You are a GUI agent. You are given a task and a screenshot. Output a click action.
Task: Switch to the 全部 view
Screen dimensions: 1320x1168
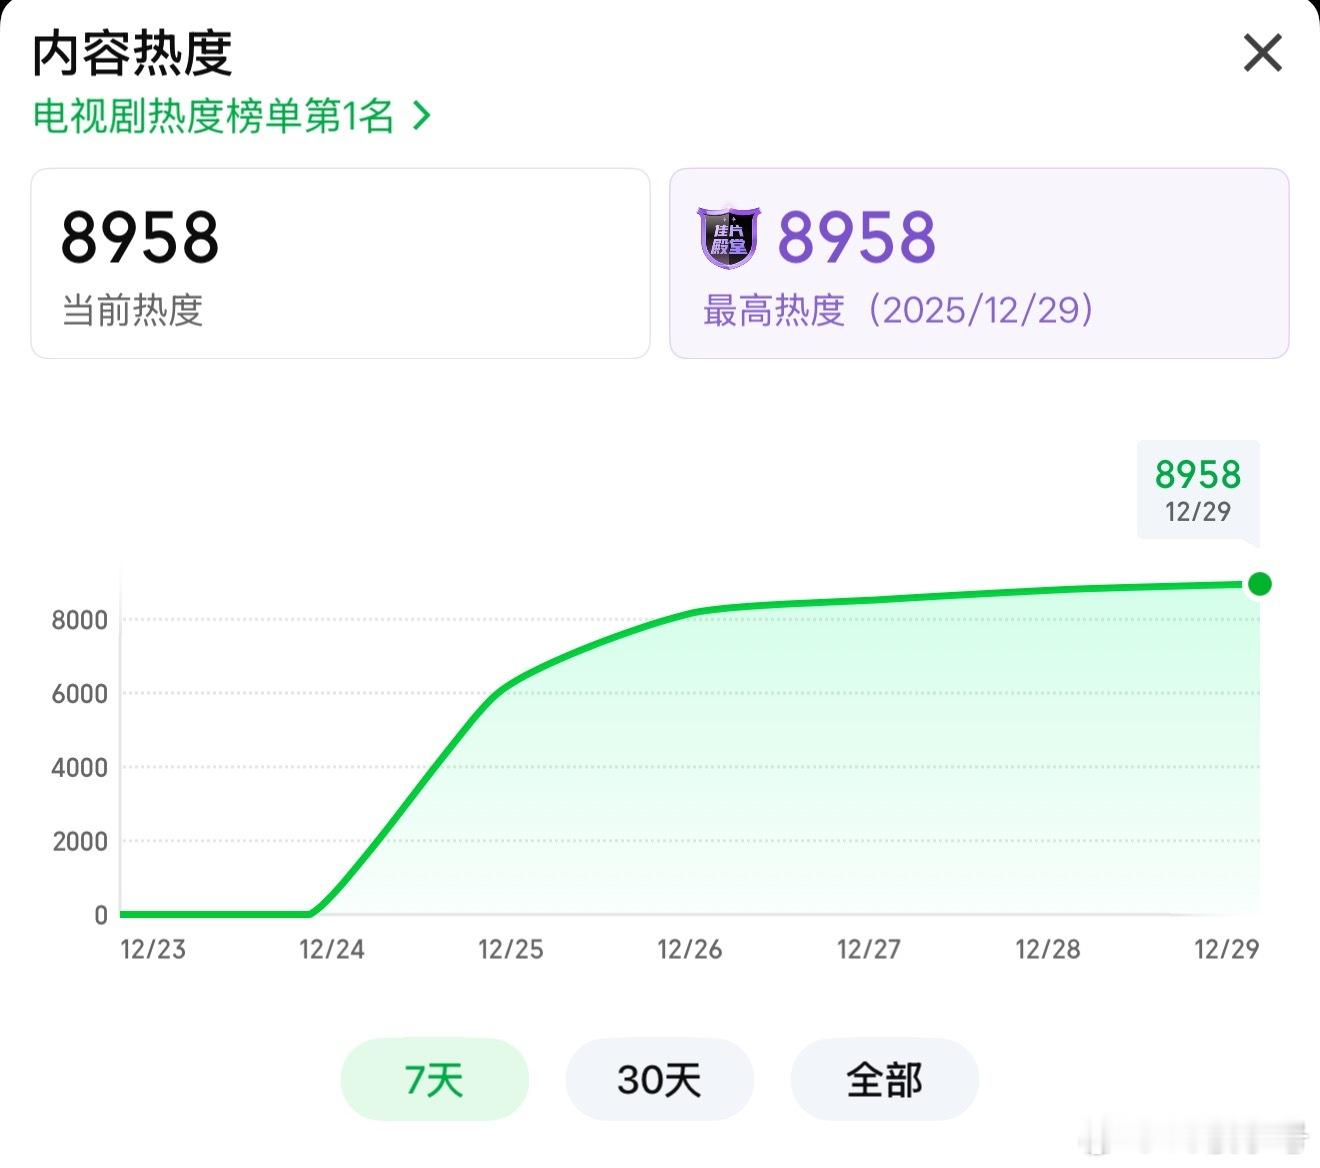pos(885,1080)
